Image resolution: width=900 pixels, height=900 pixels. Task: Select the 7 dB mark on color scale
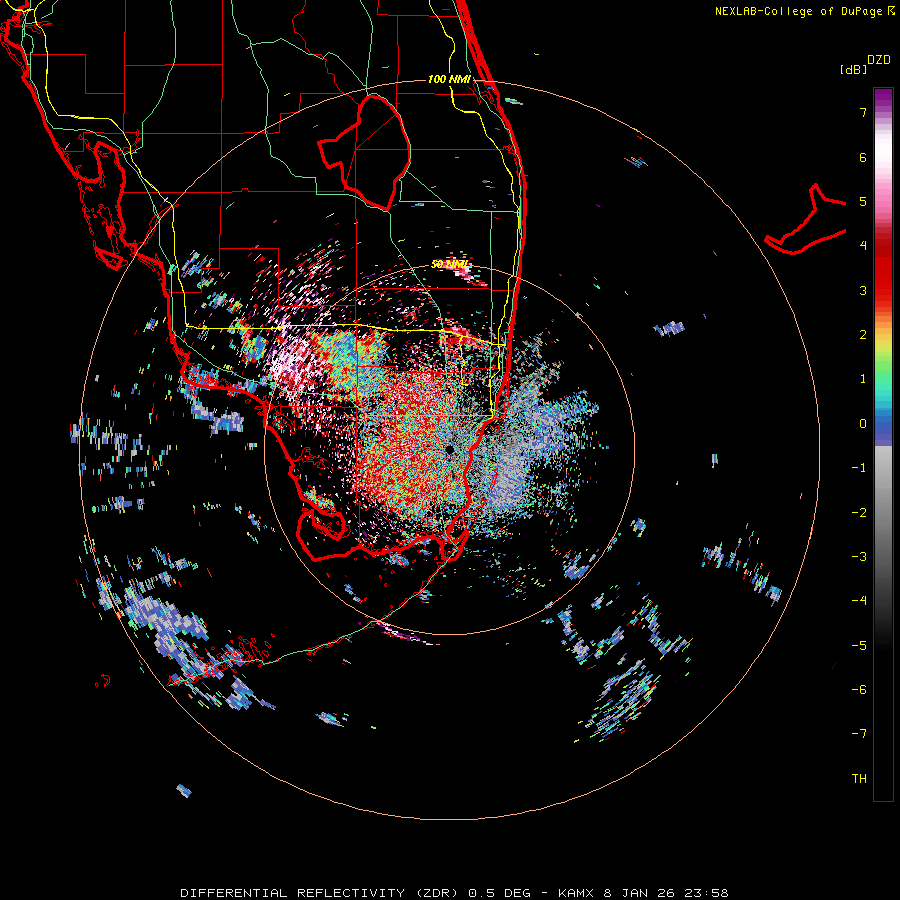[x=863, y=112]
